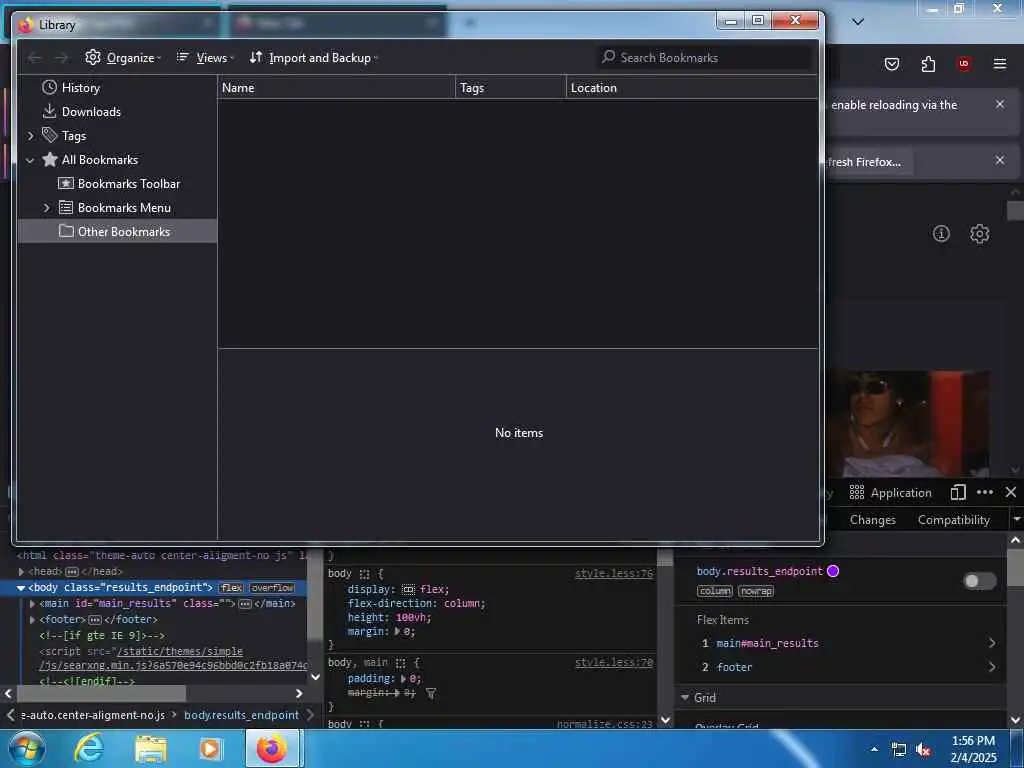Image resolution: width=1024 pixels, height=768 pixels.
Task: Click the uBlock Origin toolbar icon
Action: click(x=963, y=64)
